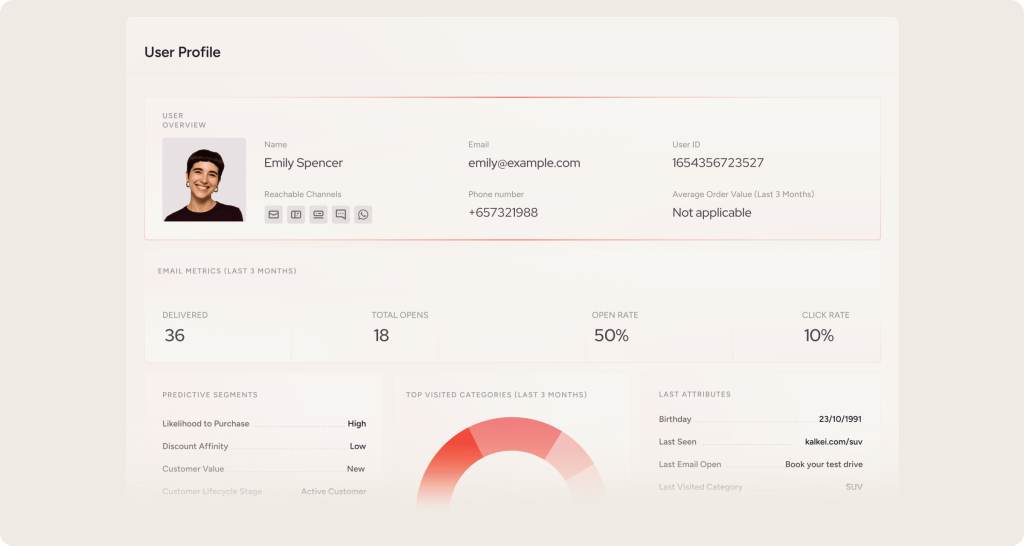Click the Click Rate 10% metric
The height and width of the screenshot is (546, 1024).
pyautogui.click(x=818, y=336)
